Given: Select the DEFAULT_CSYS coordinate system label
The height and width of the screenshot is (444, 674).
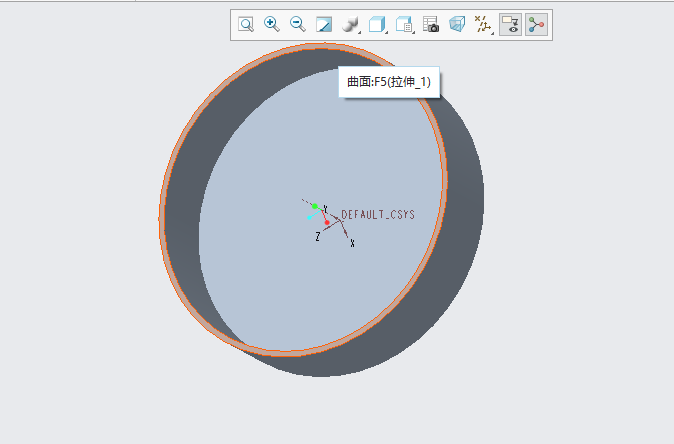Looking at the screenshot, I should [378, 214].
